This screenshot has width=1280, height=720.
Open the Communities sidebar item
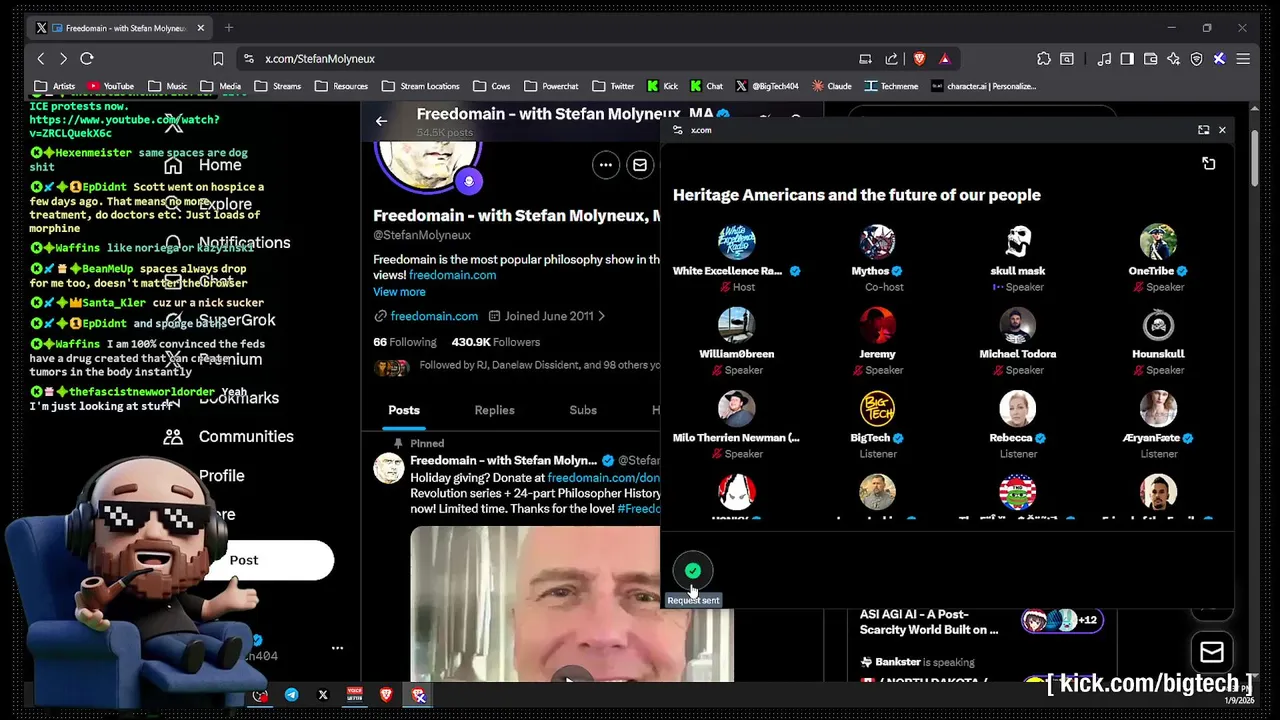[x=229, y=437]
